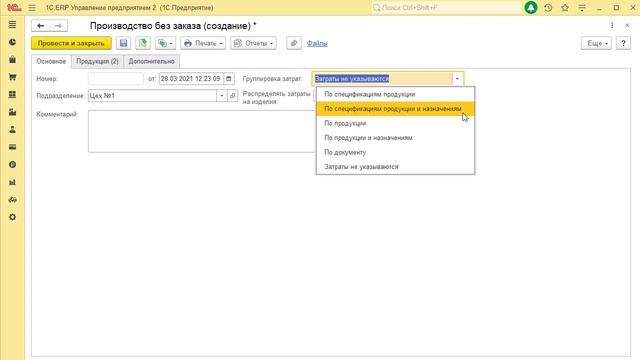Image resolution: width=640 pixels, height=360 pixels.
Task: Open the shopping cart section in sidebar
Action: point(12,77)
